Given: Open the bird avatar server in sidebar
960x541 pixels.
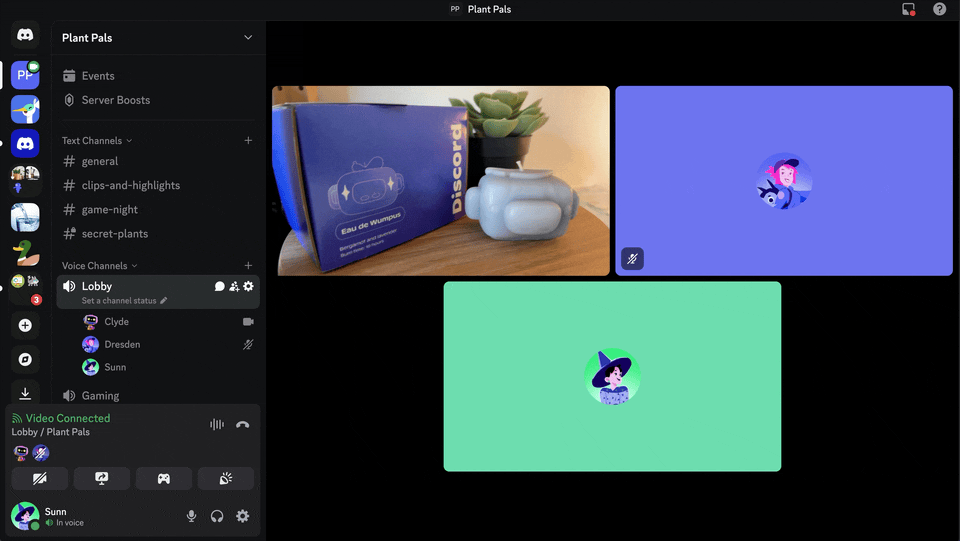Looking at the screenshot, I should pos(25,109).
